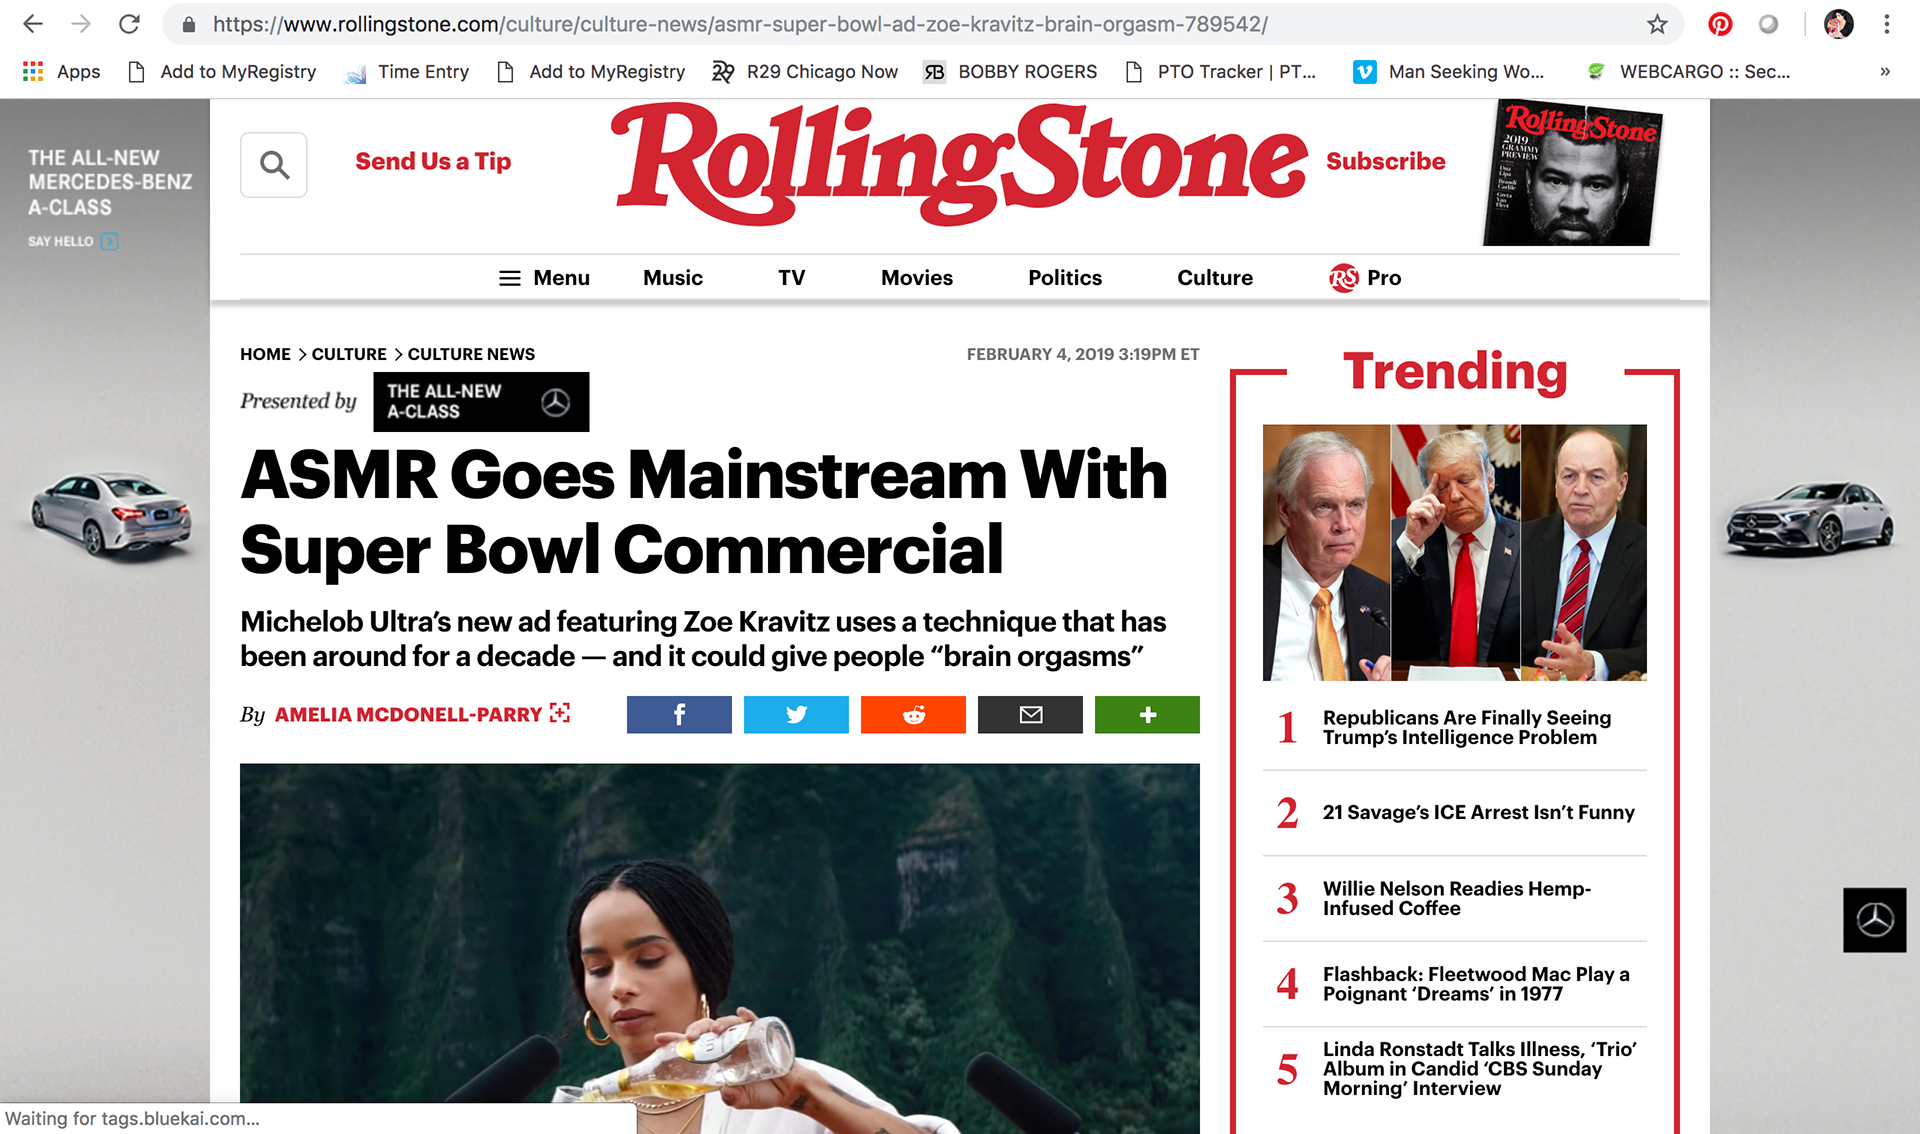Click the URL address bar
This screenshot has width=1920, height=1134.
(x=920, y=24)
